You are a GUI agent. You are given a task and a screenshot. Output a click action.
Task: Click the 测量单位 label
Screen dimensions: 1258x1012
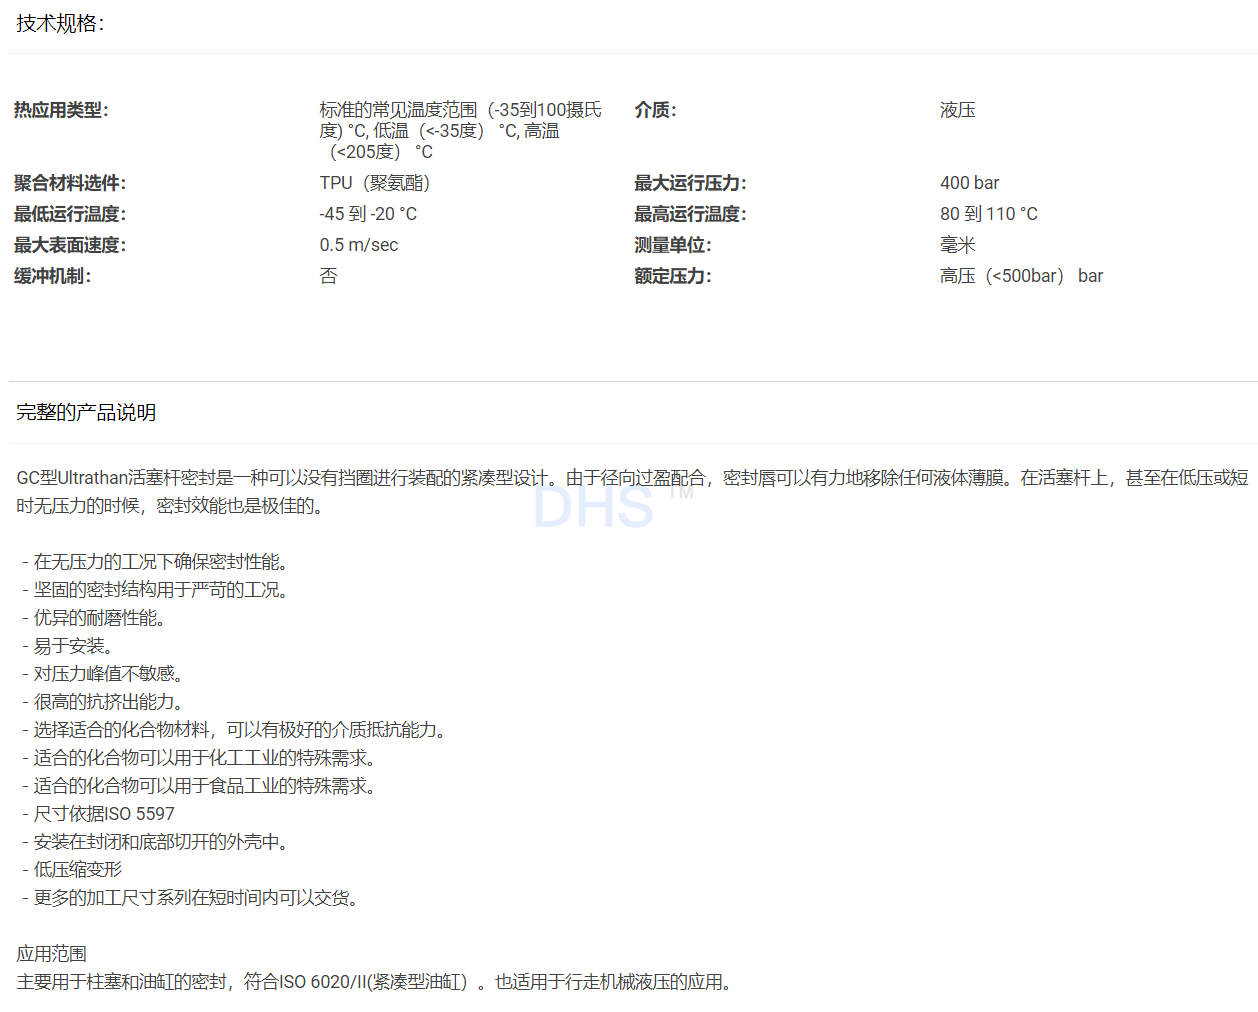[x=673, y=245]
